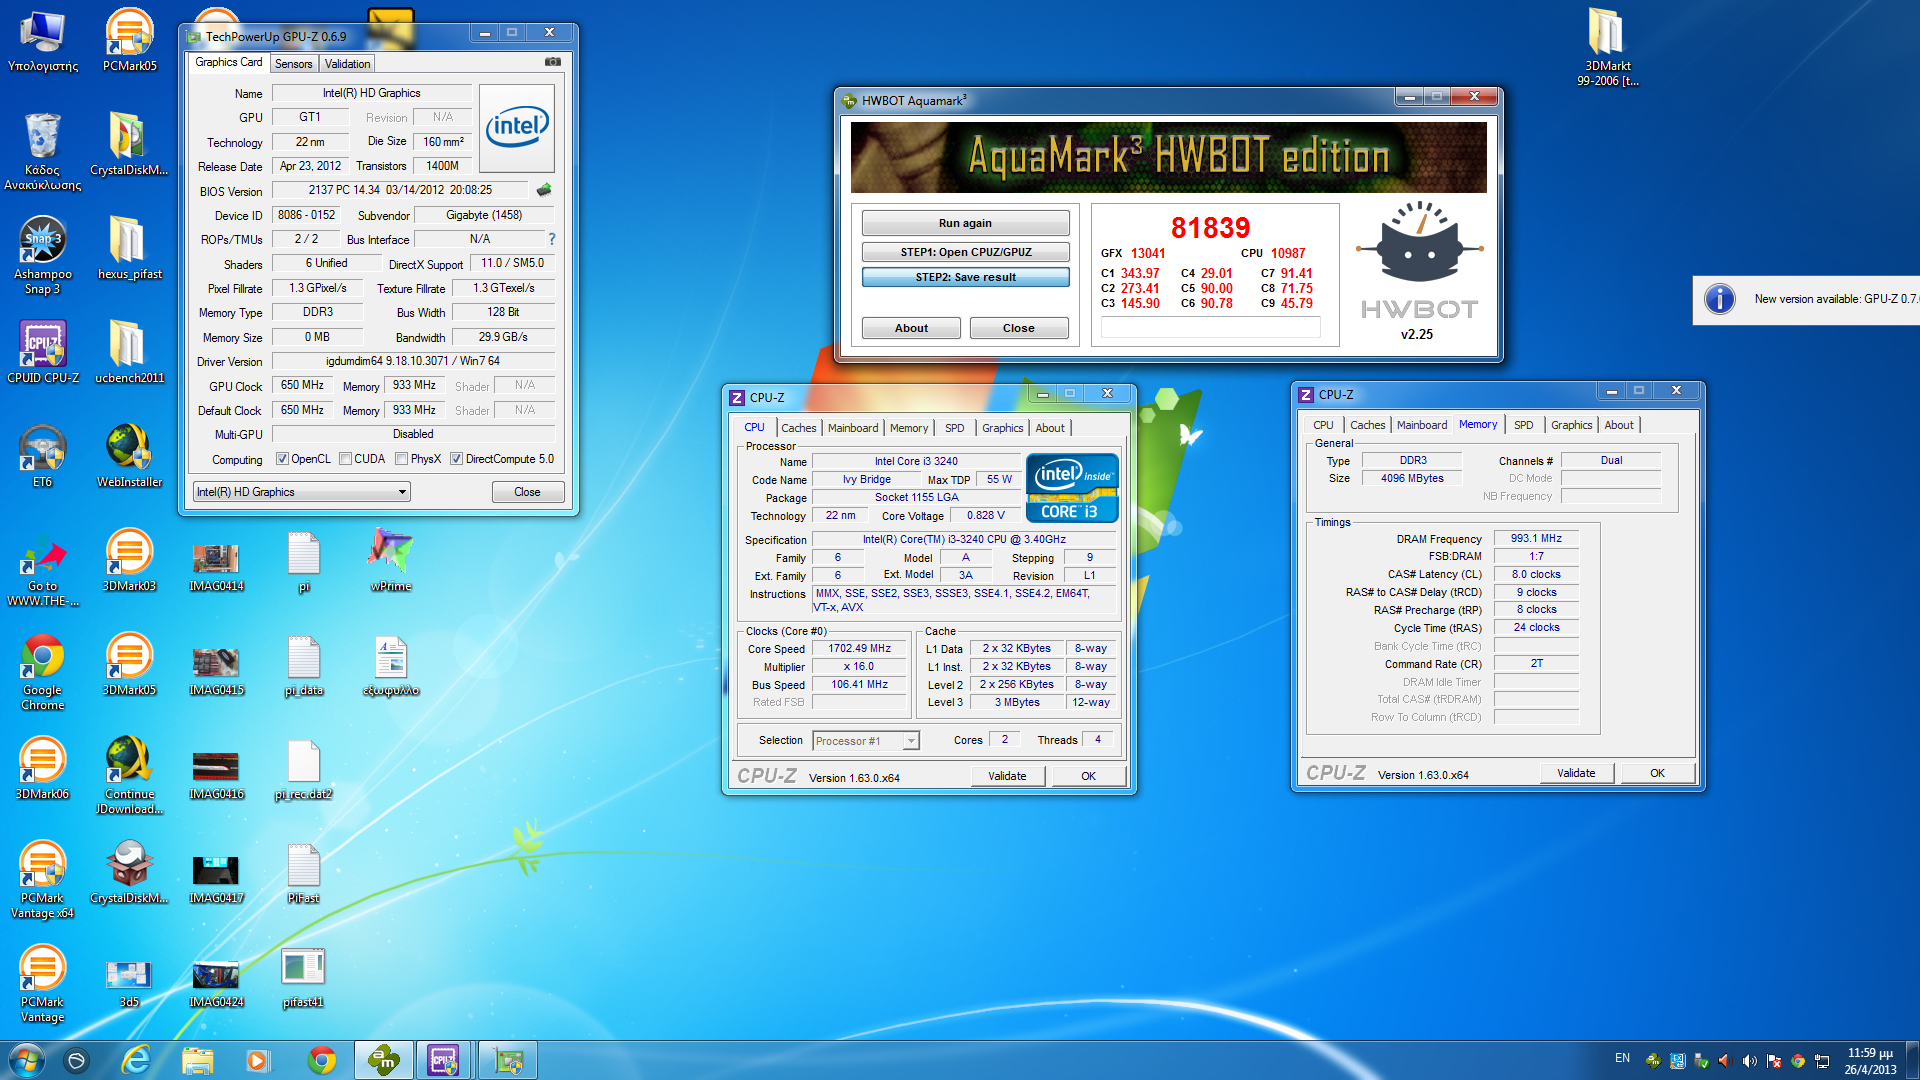The image size is (1920, 1080).
Task: Click Run again in Aquamark
Action: tap(965, 223)
